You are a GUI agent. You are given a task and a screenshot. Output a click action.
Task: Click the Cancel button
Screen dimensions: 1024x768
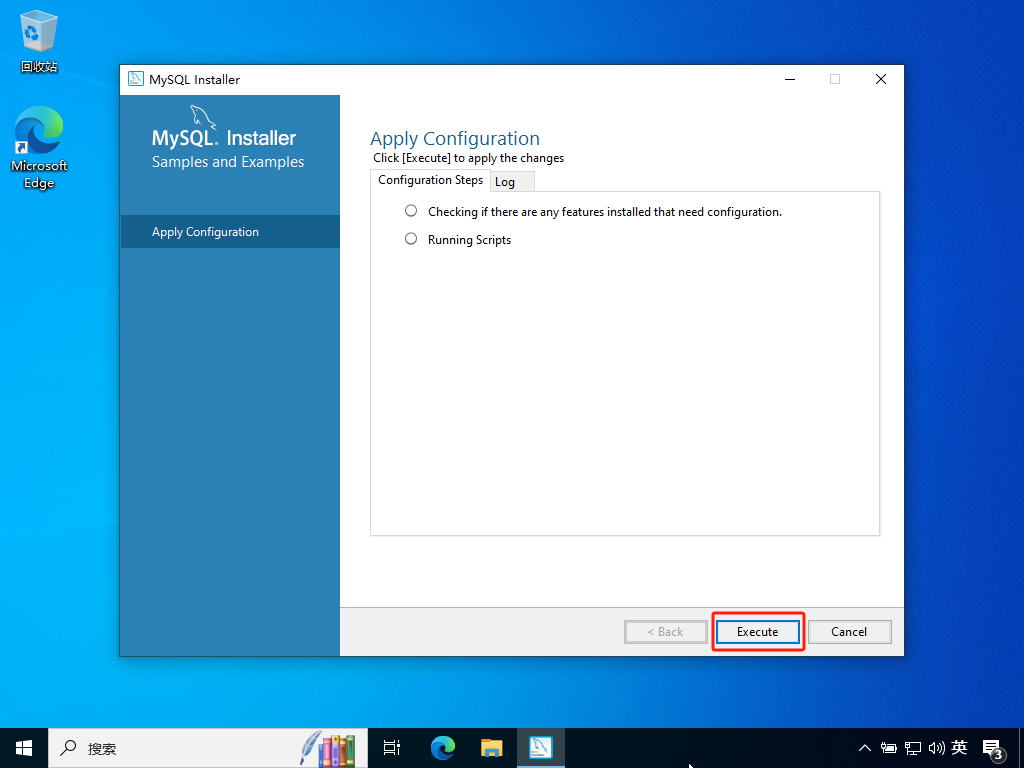[x=849, y=632]
